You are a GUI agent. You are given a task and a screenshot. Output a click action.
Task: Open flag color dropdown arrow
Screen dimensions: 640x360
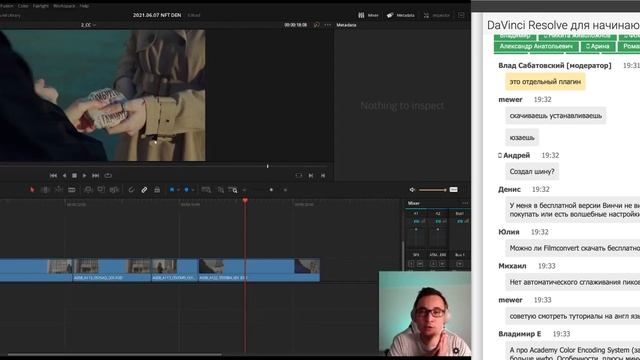pos(178,190)
